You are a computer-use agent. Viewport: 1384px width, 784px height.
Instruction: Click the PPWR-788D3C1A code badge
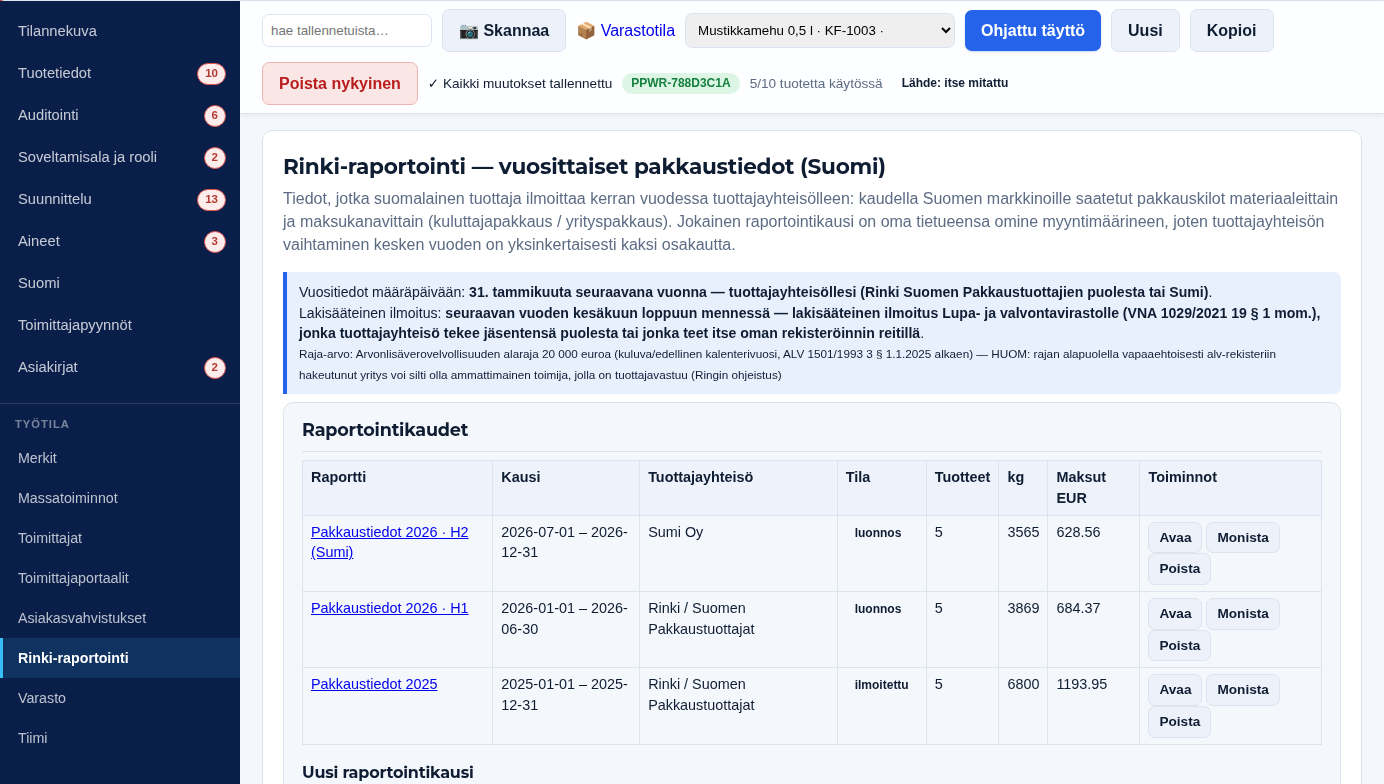tap(681, 83)
